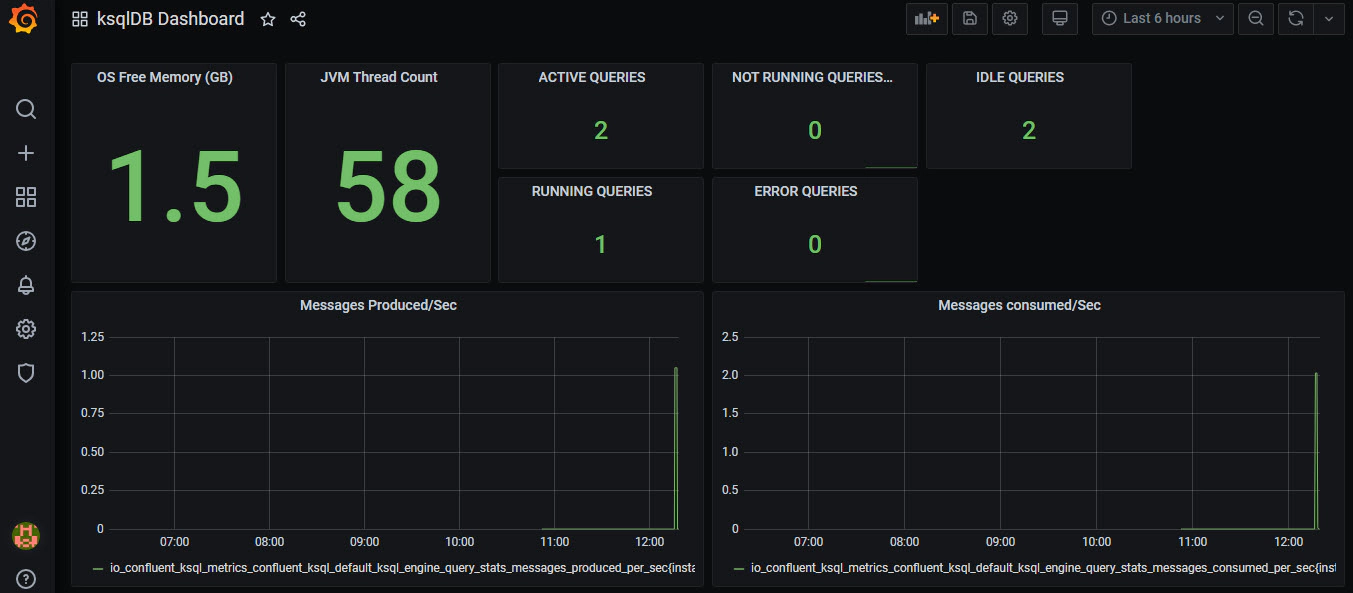Zoom out the time range
This screenshot has width=1353, height=593.
pos(1256,18)
